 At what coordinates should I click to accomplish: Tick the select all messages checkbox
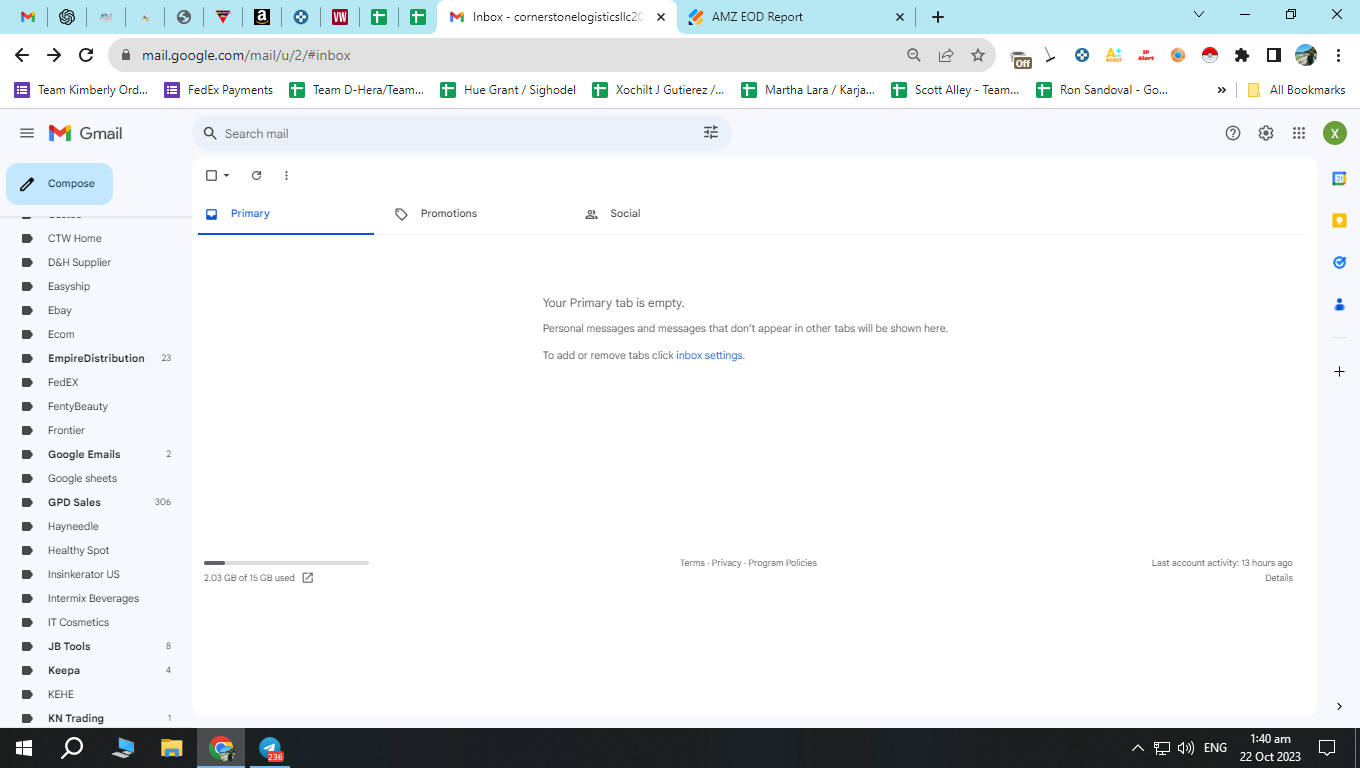coord(211,175)
